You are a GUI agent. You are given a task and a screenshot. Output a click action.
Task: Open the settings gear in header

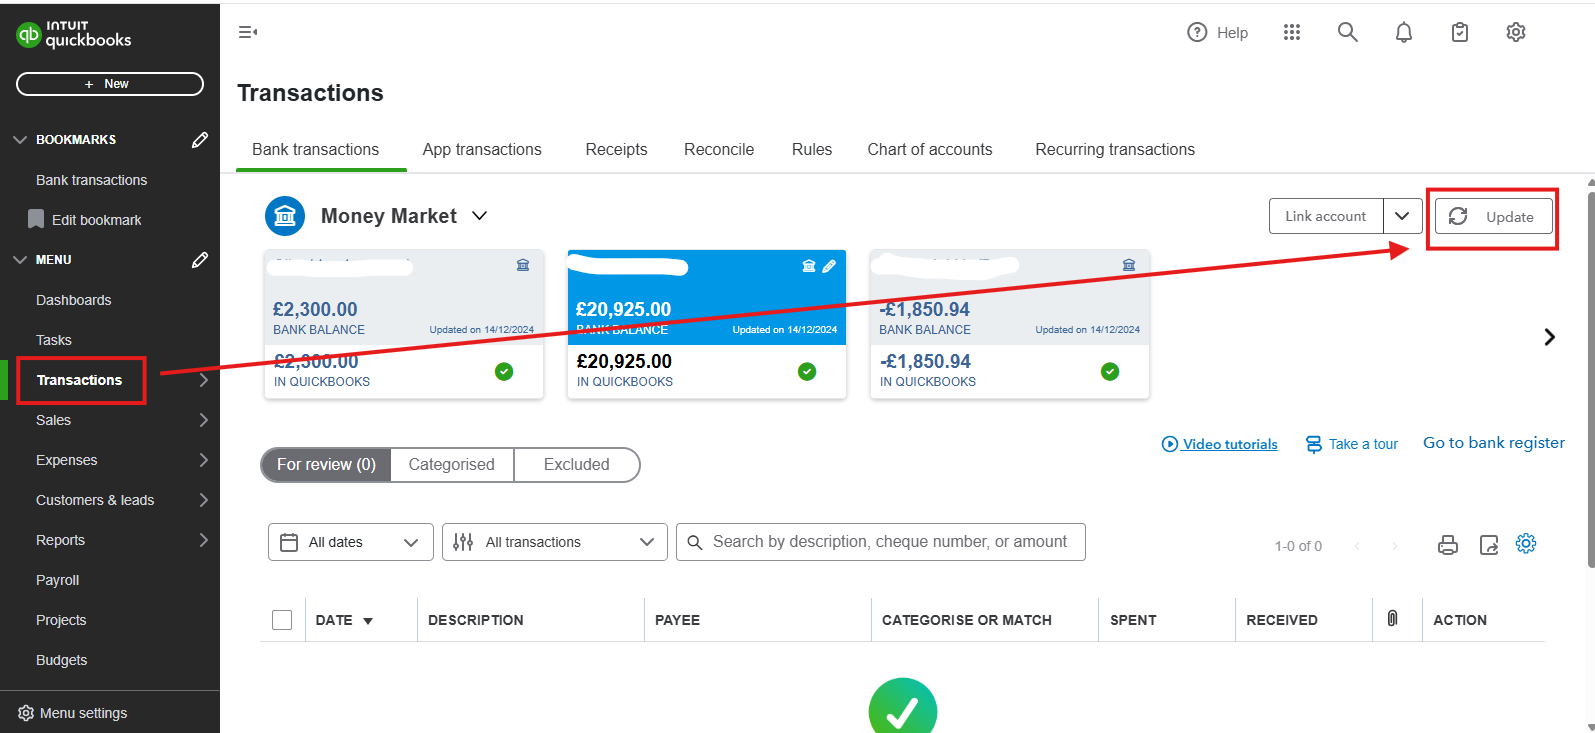pos(1516,32)
